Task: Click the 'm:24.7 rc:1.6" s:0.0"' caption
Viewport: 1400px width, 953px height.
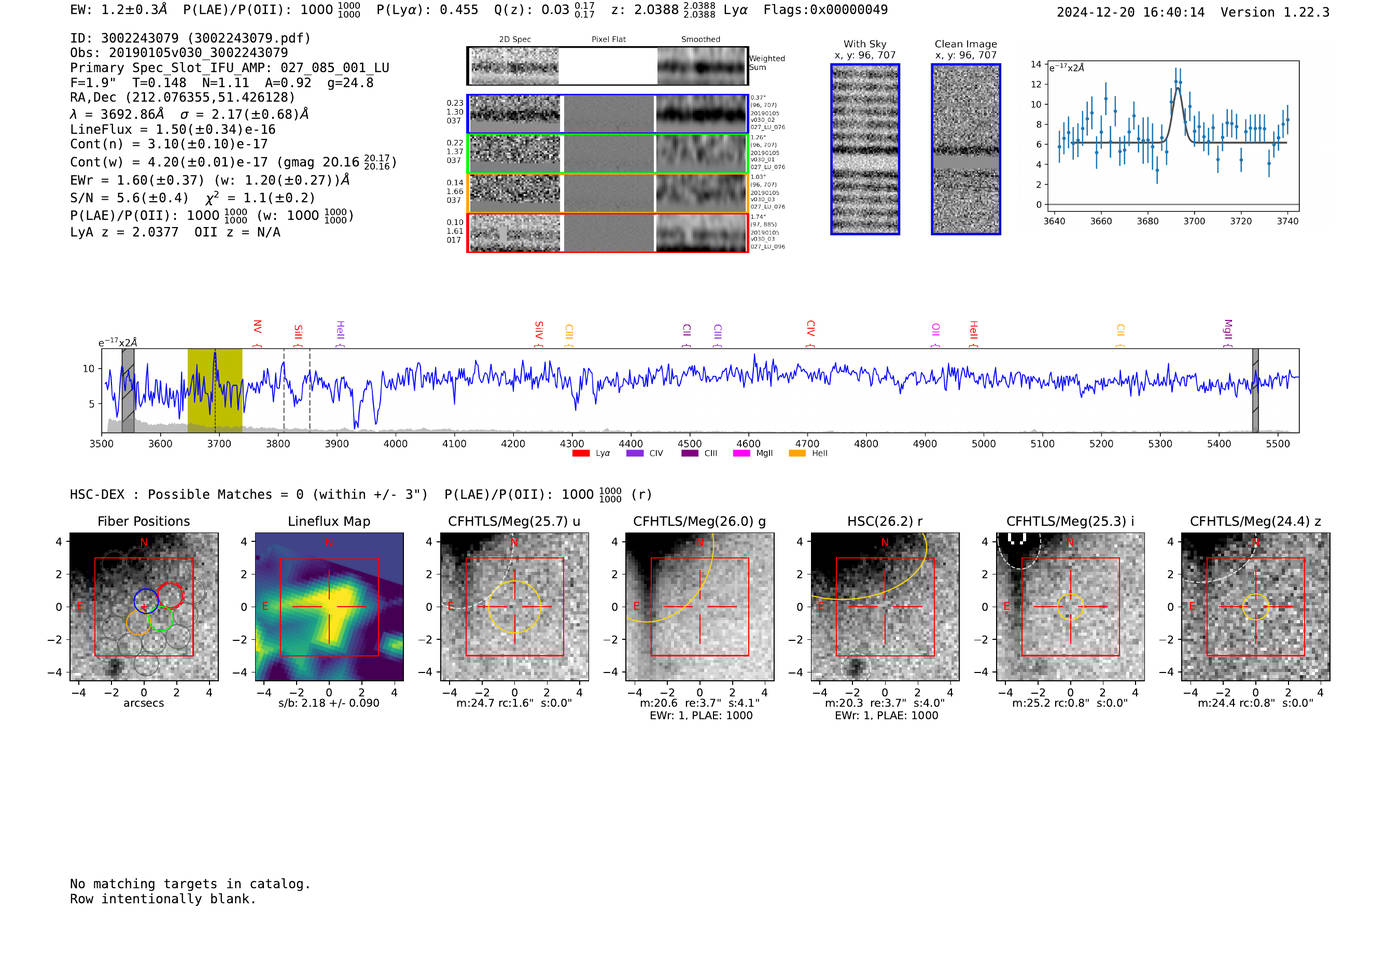Action: [x=514, y=703]
